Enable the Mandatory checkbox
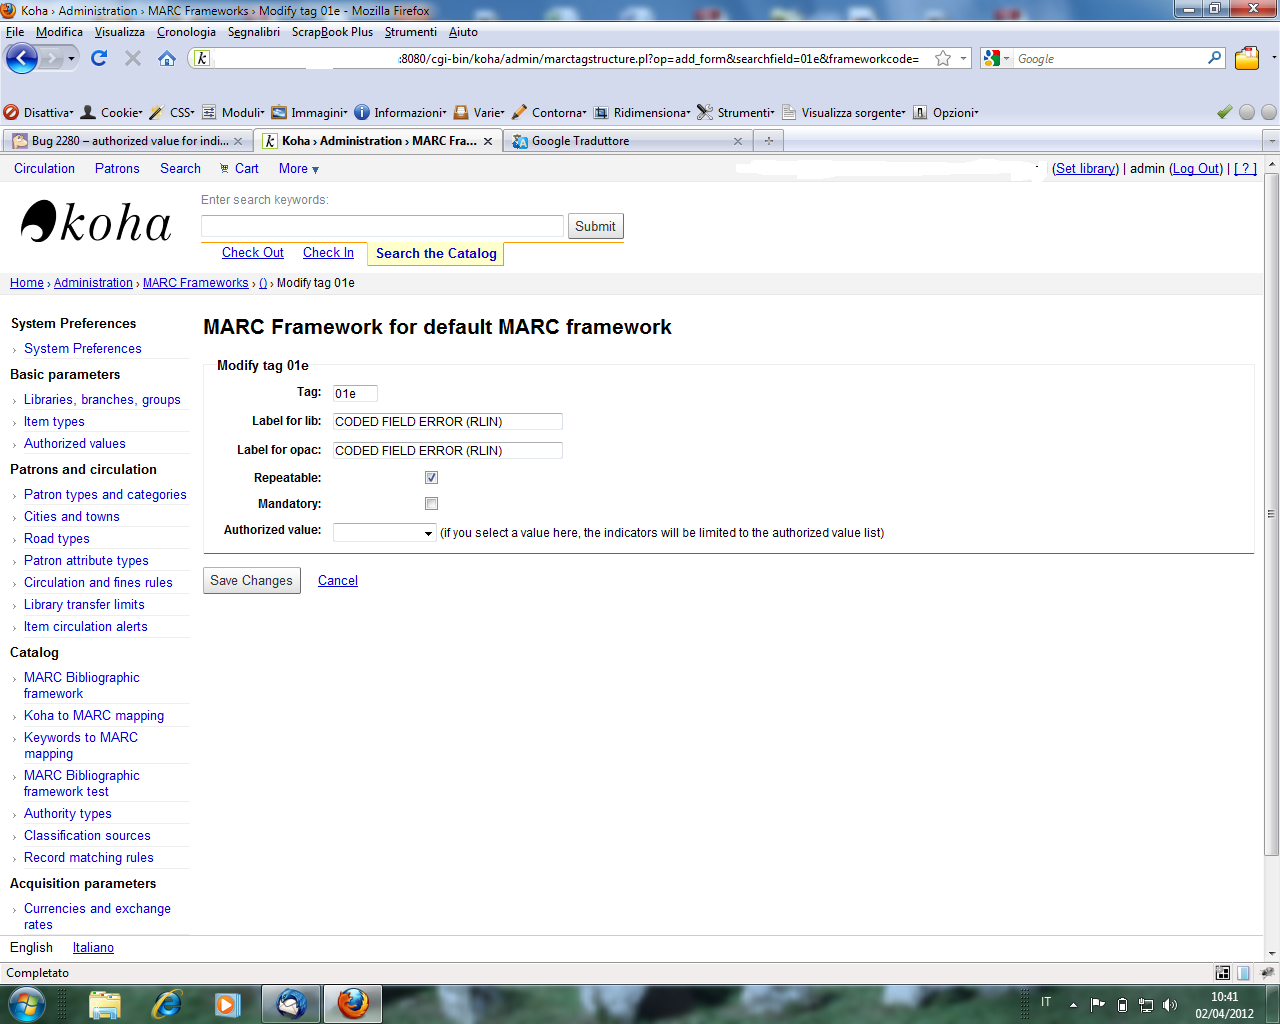1280x1024 pixels. 431,504
